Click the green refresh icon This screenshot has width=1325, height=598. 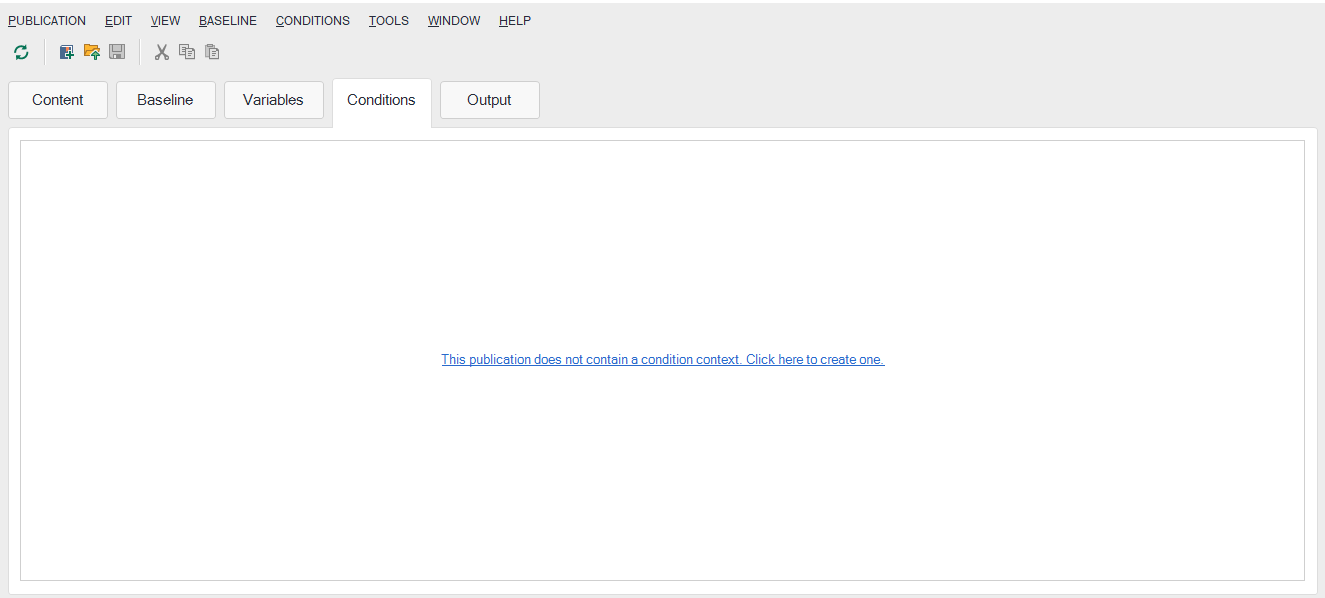[21, 52]
